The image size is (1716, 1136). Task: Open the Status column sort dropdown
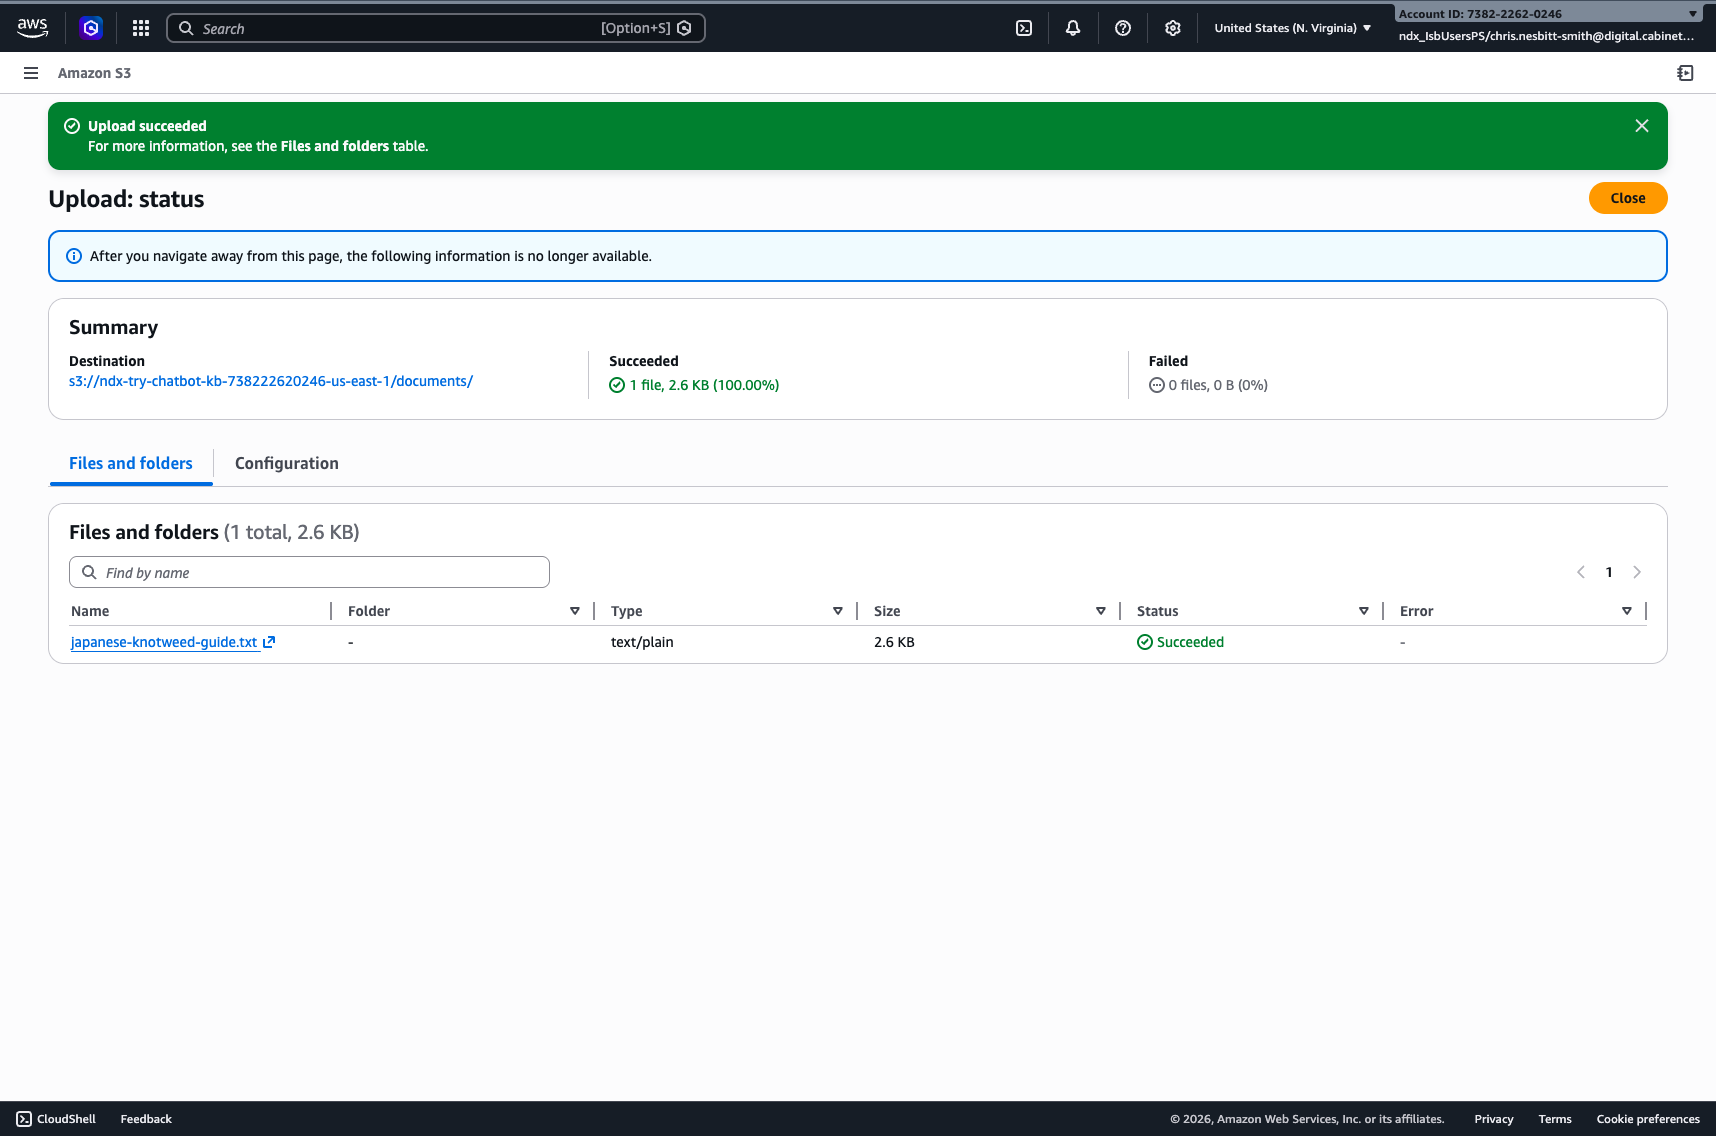[1363, 611]
